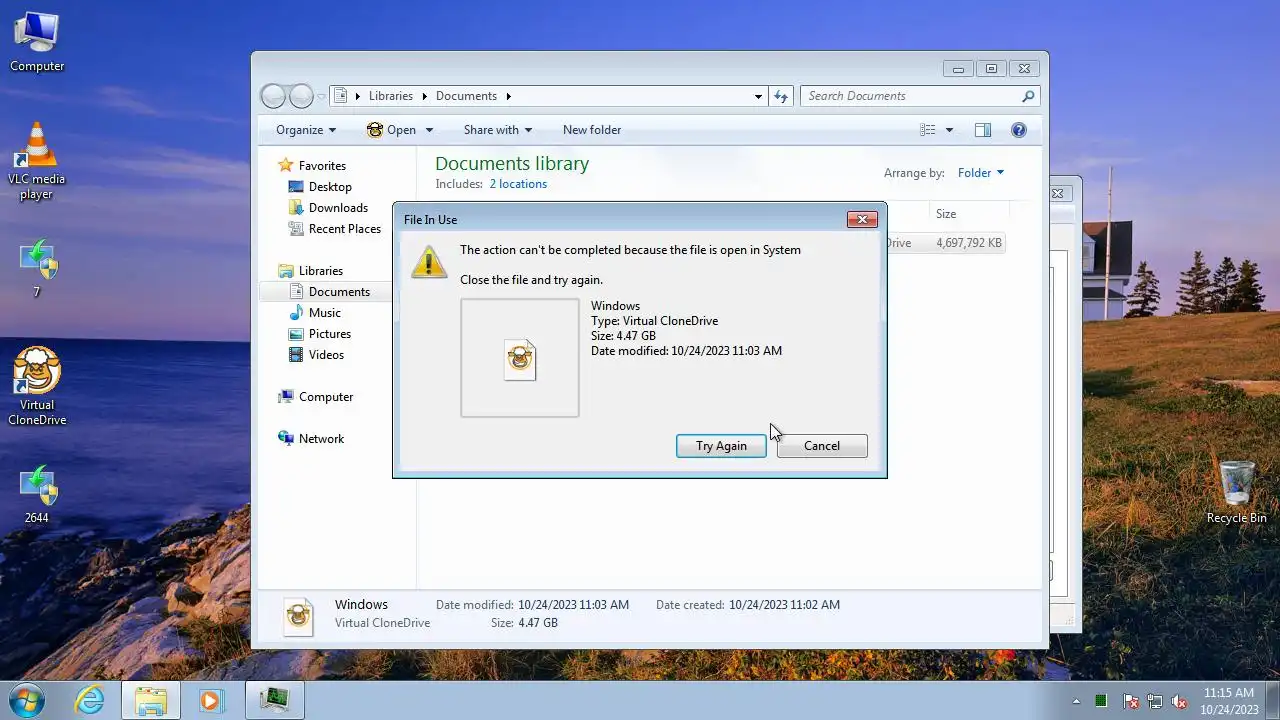Viewport: 1280px width, 720px height.
Task: Go forward in Explorer navigation
Action: point(301,96)
